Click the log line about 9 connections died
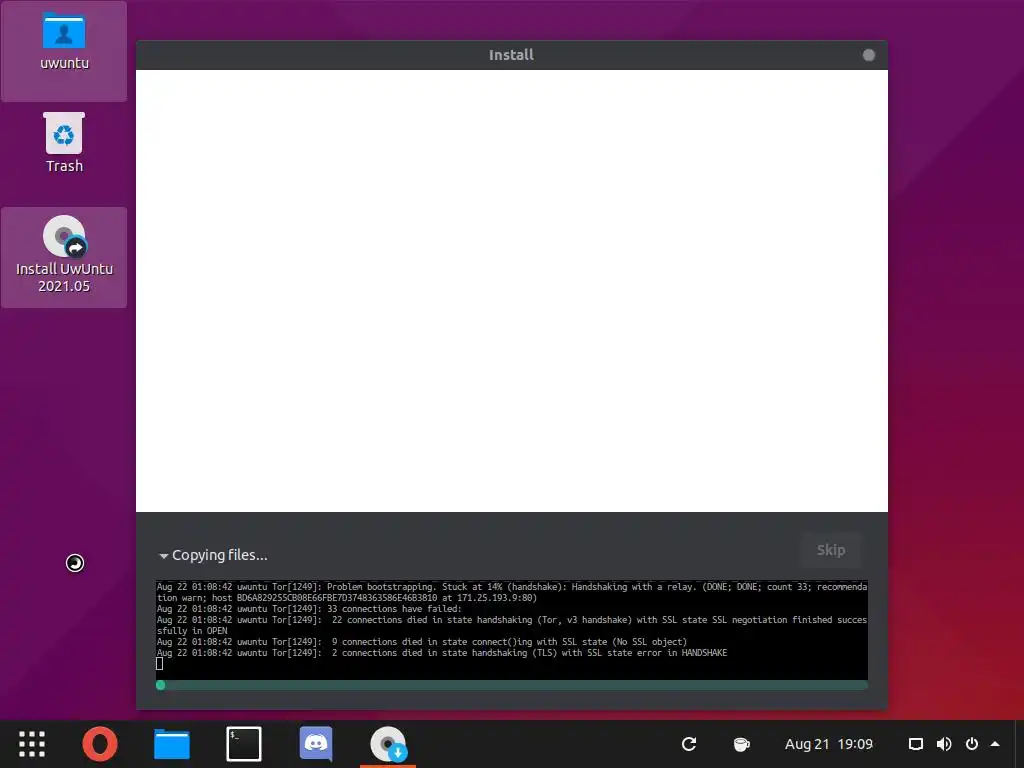Image resolution: width=1024 pixels, height=768 pixels. pyautogui.click(x=422, y=641)
